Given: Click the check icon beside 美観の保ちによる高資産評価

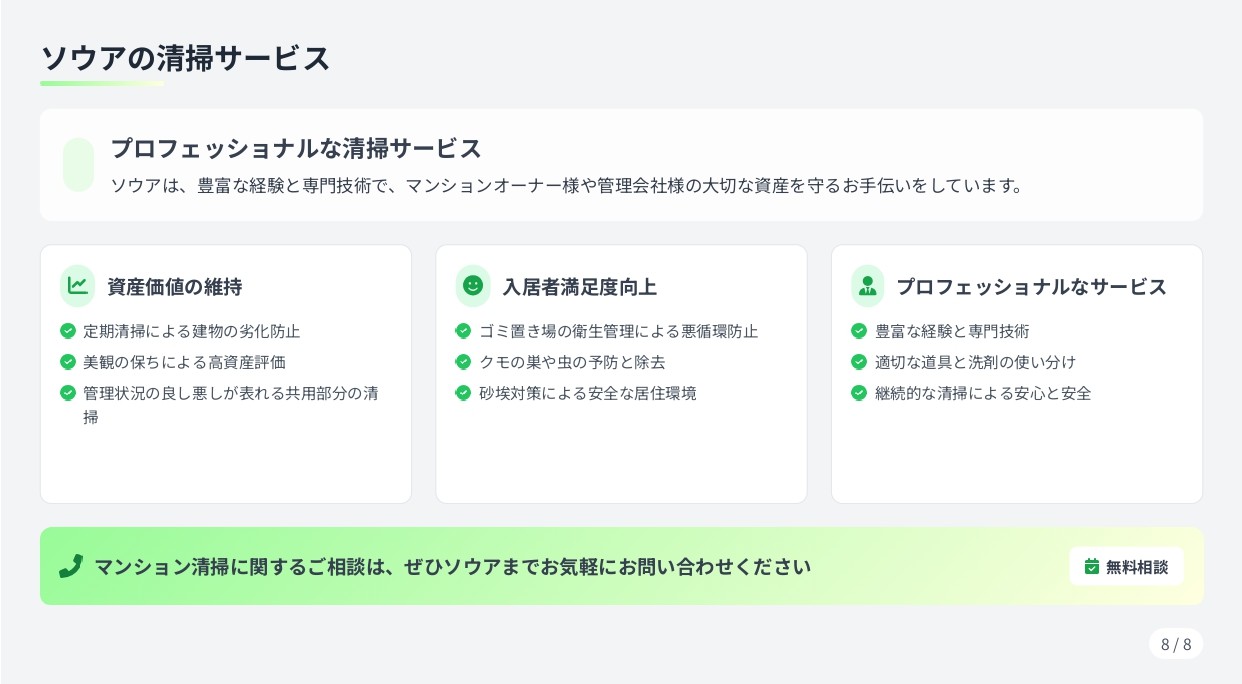Looking at the screenshot, I should (68, 362).
